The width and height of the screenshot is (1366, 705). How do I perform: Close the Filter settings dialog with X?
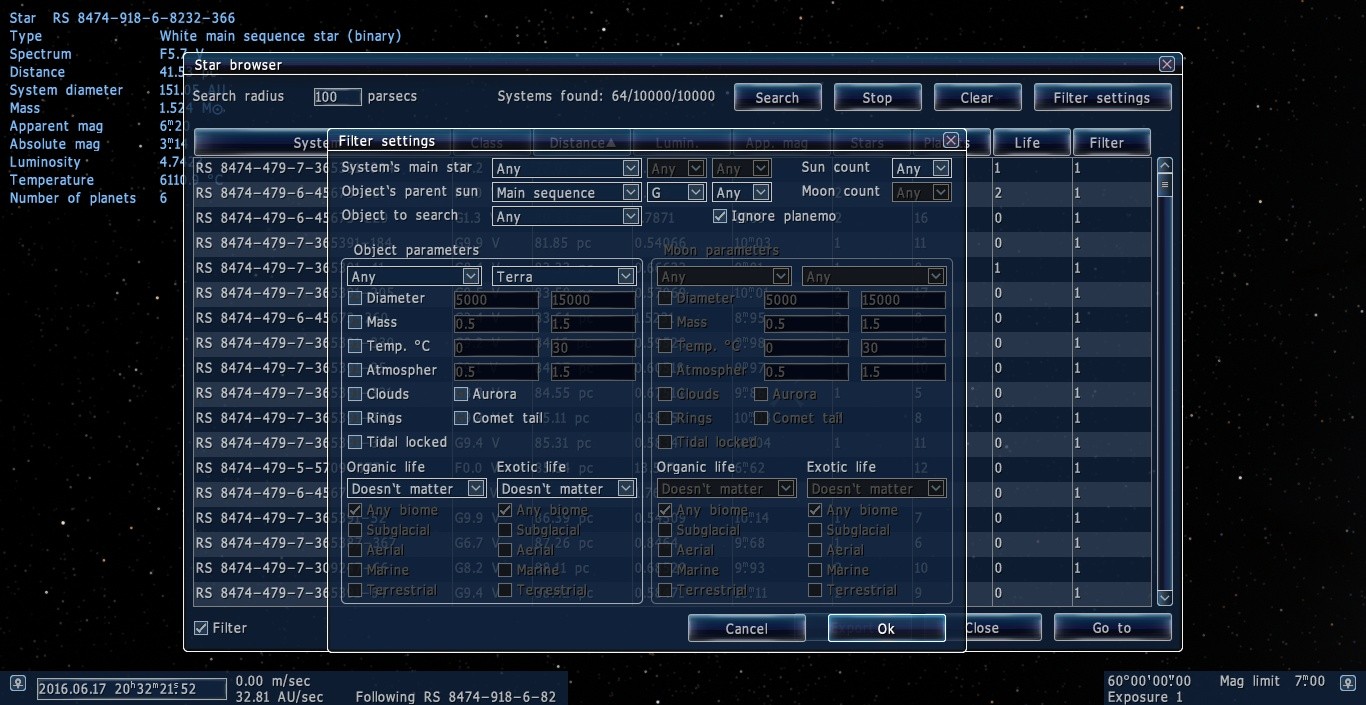point(951,140)
